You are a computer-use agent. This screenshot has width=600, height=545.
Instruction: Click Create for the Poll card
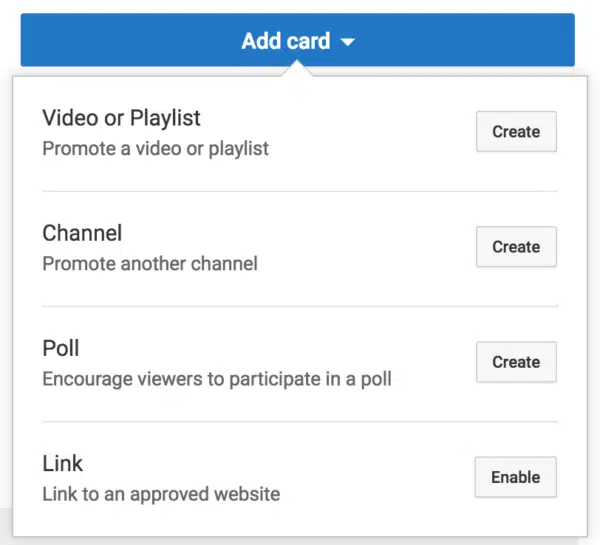[x=516, y=362]
